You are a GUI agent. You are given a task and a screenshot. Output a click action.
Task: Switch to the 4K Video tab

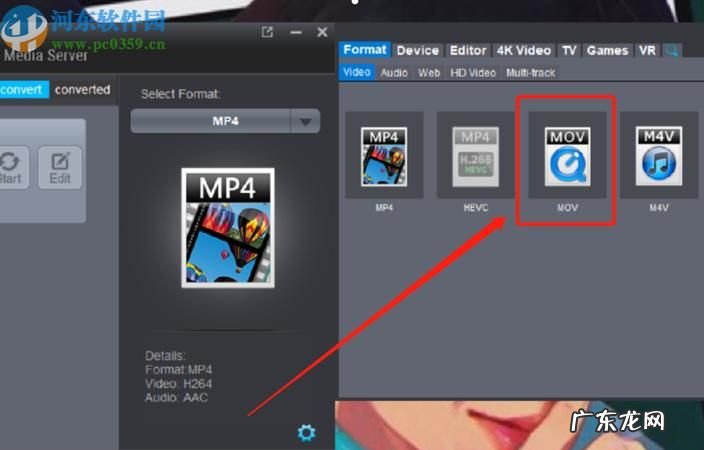point(523,50)
